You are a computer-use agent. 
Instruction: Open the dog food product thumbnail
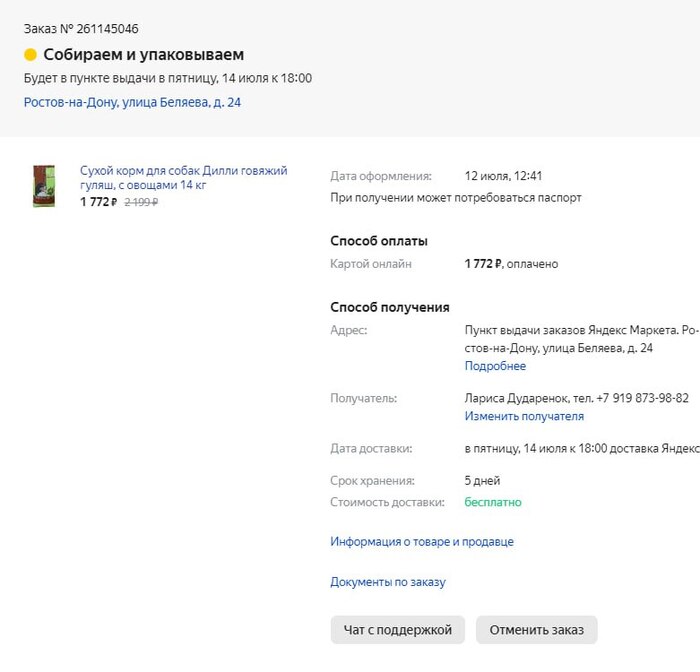tap(43, 186)
